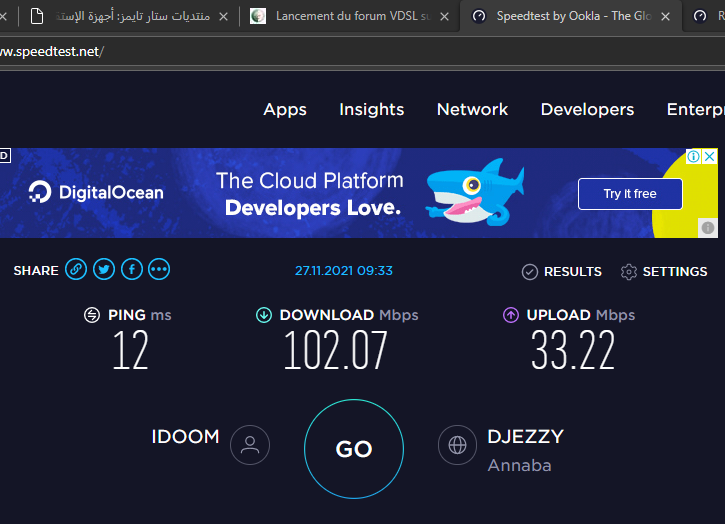The height and width of the screenshot is (524, 725).
Task: Start speed test with GO button
Action: [x=354, y=449]
